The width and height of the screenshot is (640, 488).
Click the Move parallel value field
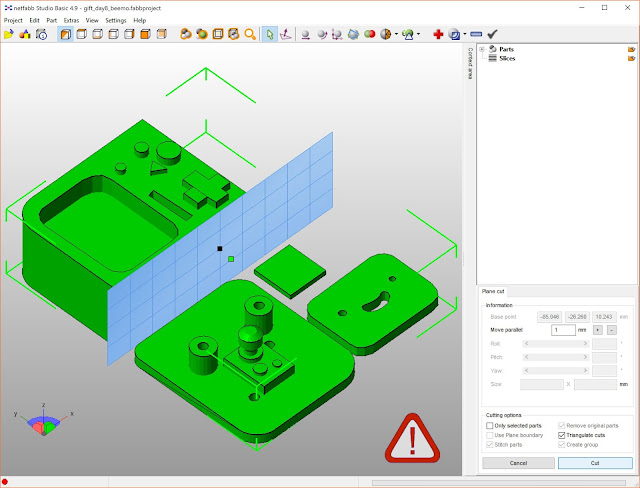coord(563,330)
